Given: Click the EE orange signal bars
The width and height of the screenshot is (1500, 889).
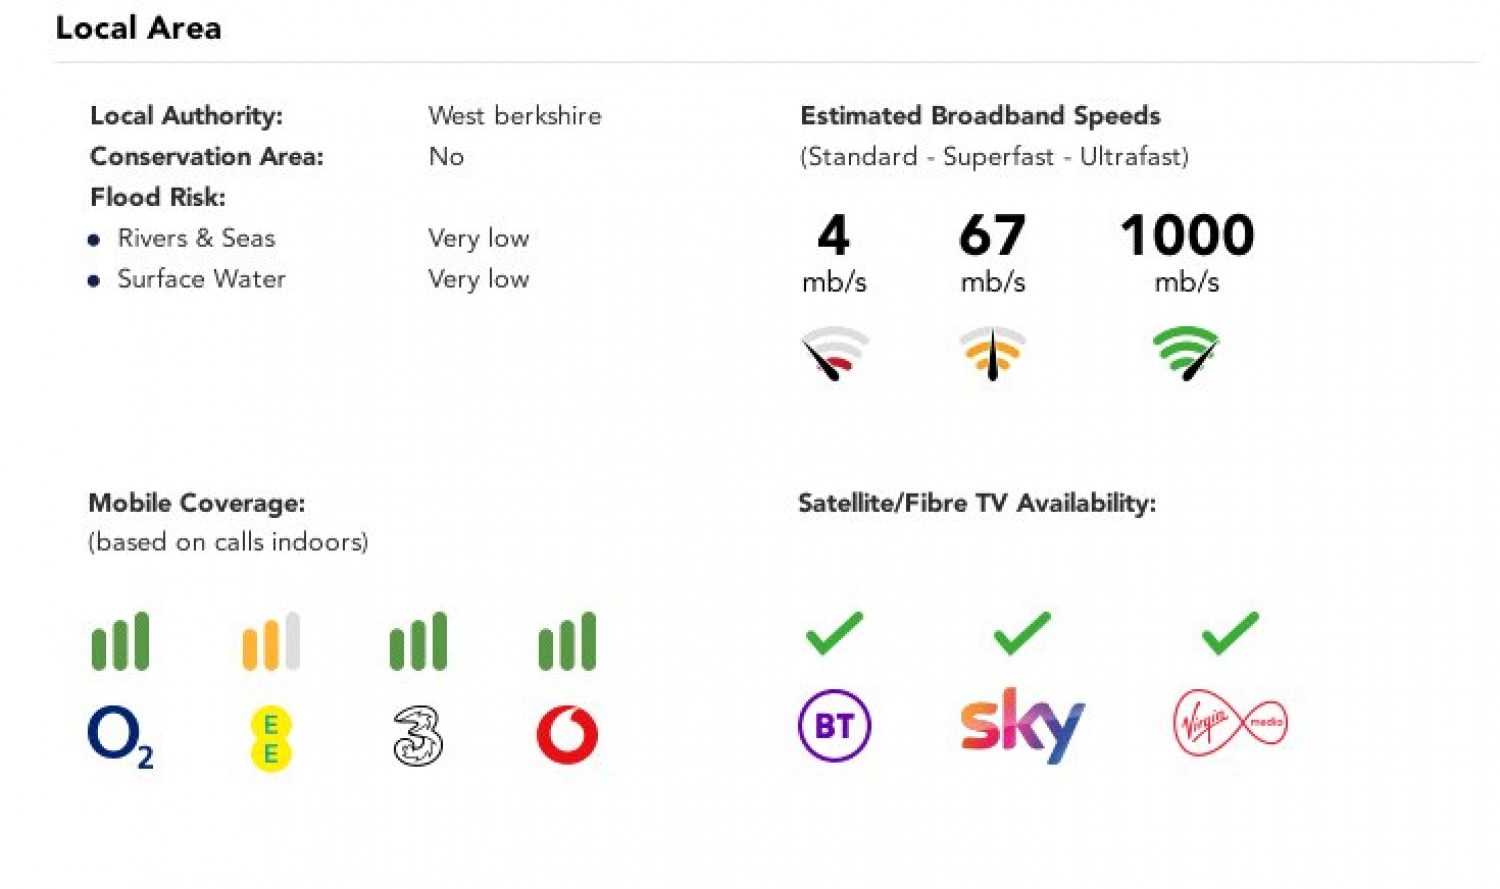Looking at the screenshot, I should point(270,641).
